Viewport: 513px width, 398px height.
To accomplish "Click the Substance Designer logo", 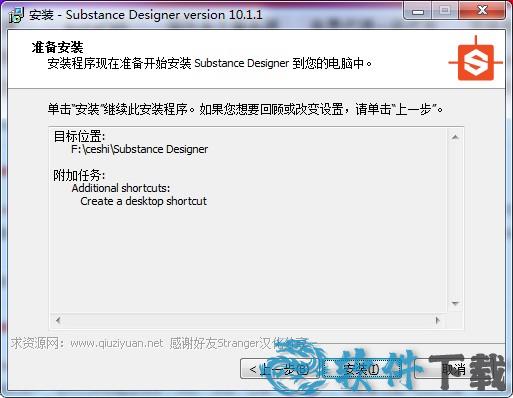I will click(476, 59).
